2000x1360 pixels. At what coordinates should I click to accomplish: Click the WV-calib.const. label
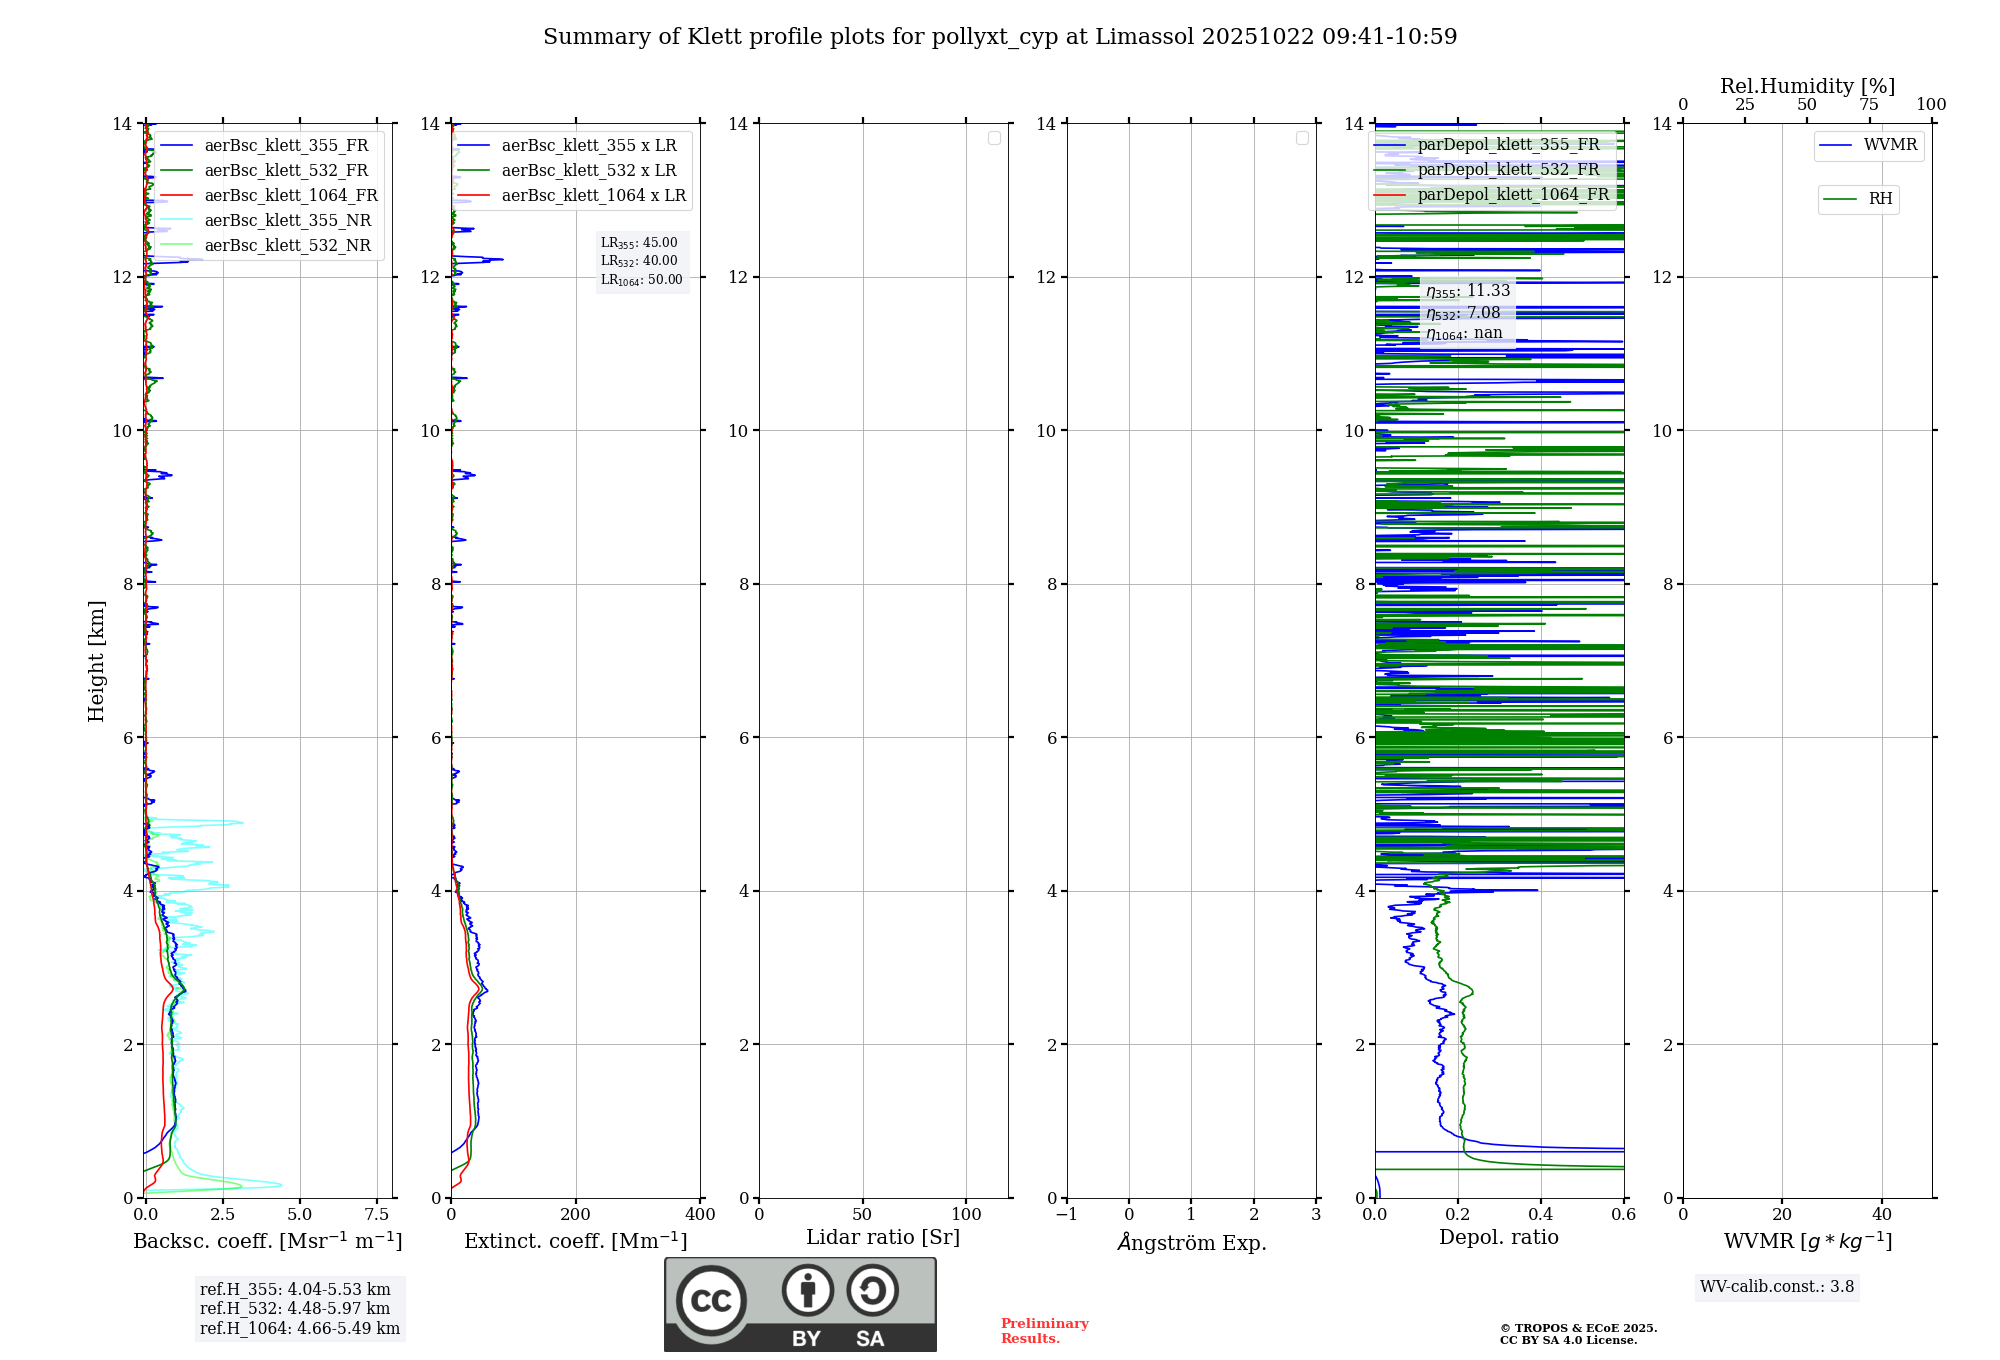1776,1287
